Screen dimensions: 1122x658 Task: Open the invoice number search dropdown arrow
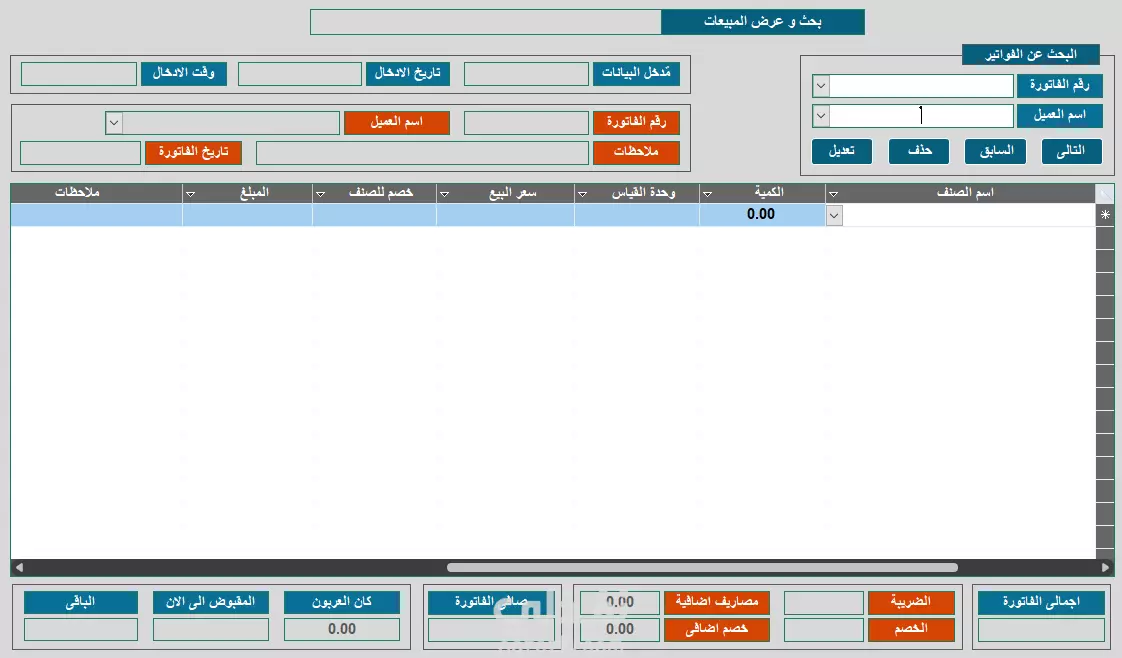(821, 86)
